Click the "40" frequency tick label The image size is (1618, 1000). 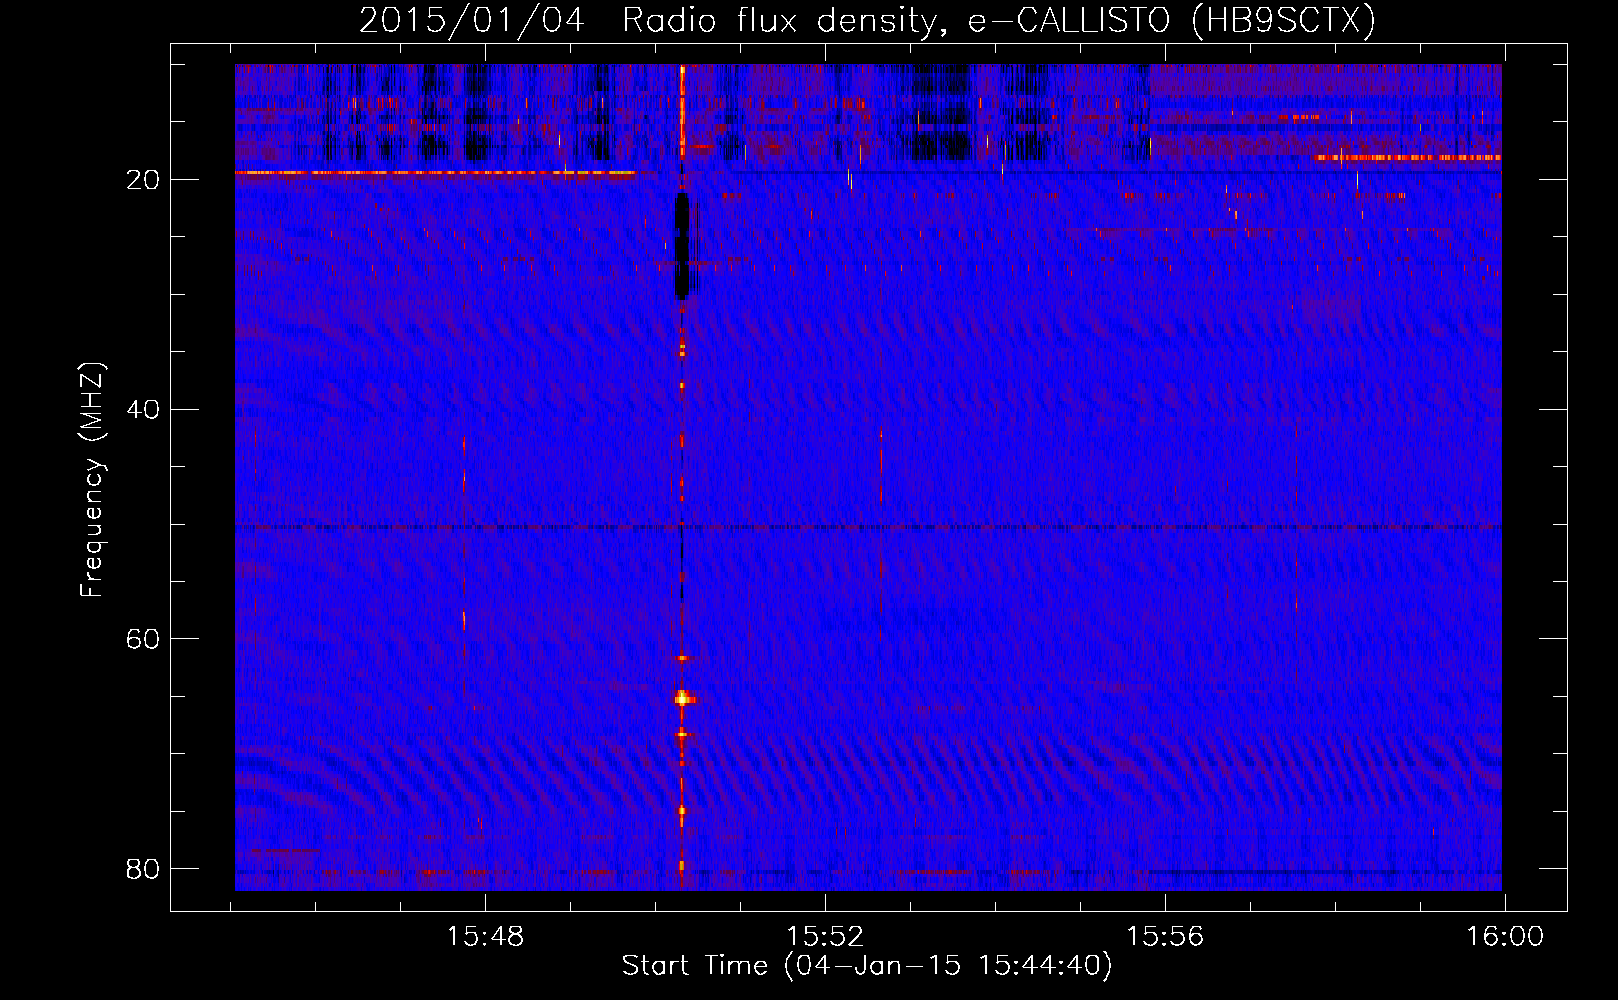point(143,410)
